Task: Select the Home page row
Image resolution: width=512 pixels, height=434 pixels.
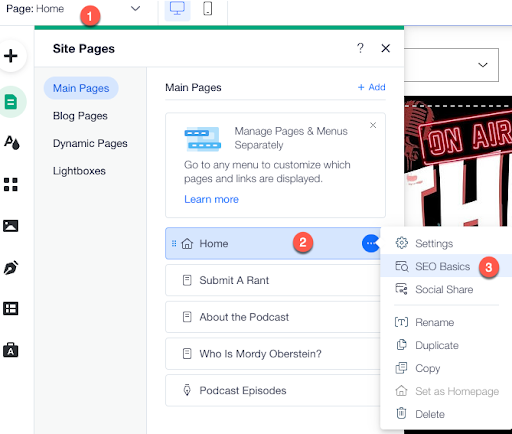Action: 273,243
